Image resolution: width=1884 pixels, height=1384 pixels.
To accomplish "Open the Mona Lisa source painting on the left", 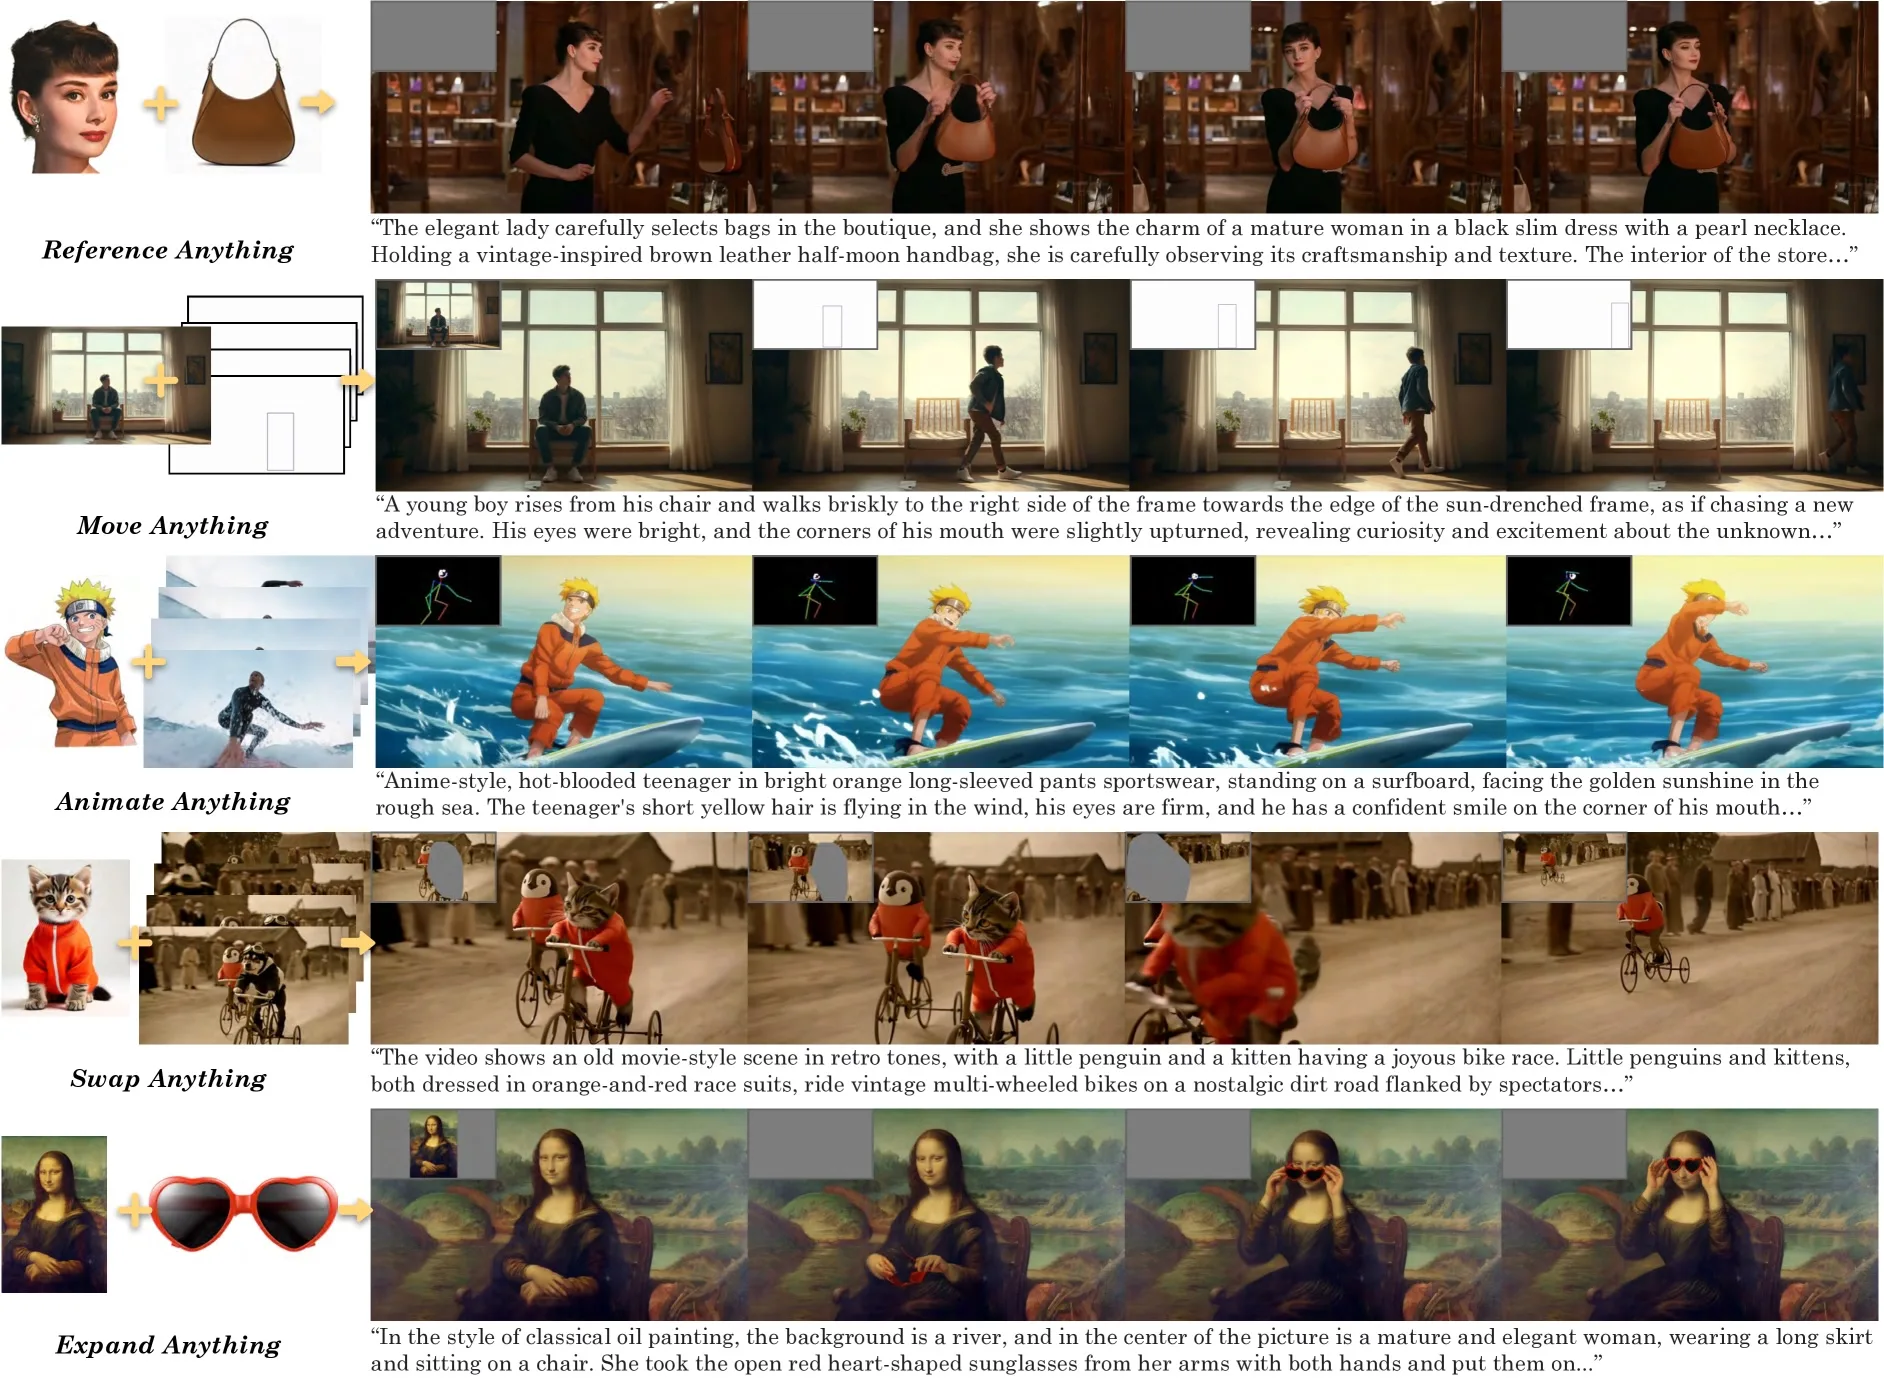I will (54, 1214).
